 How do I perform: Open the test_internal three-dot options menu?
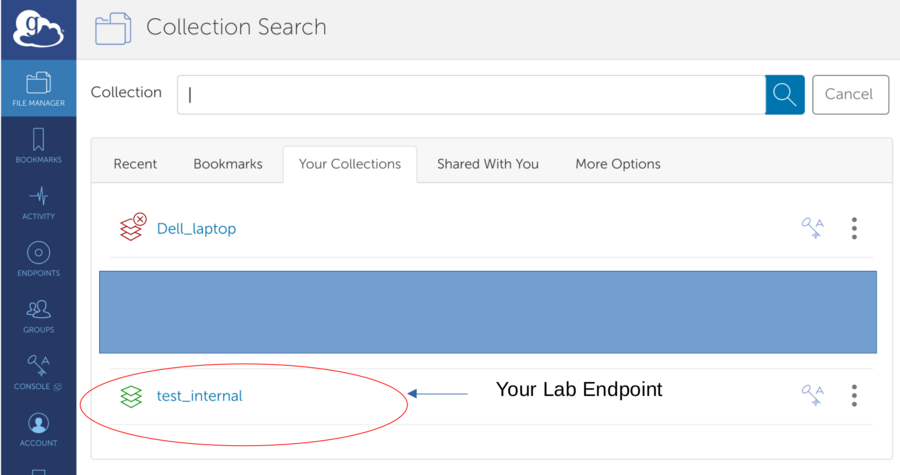[854, 395]
